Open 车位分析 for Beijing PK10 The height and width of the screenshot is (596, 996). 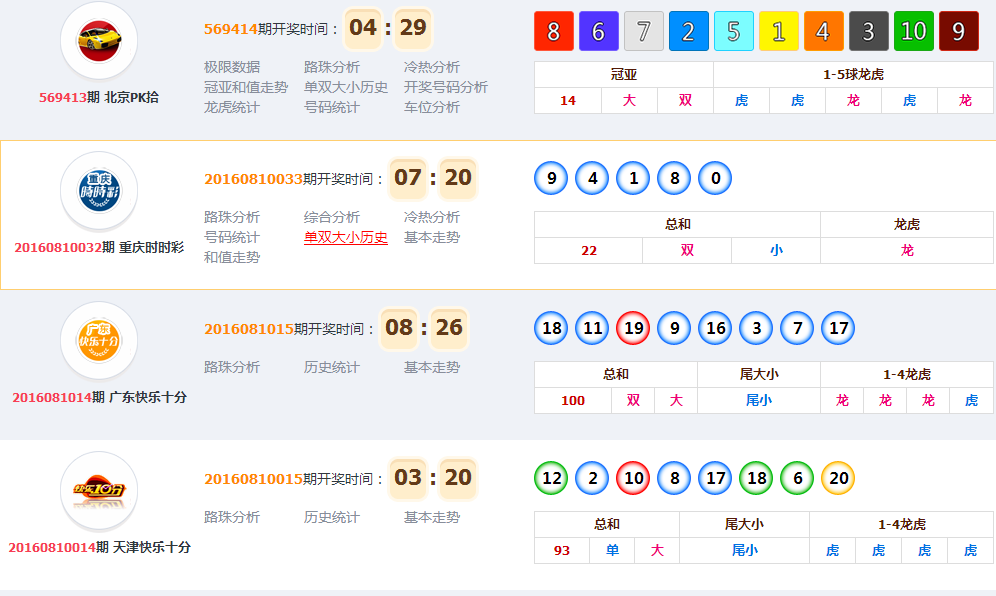click(431, 107)
